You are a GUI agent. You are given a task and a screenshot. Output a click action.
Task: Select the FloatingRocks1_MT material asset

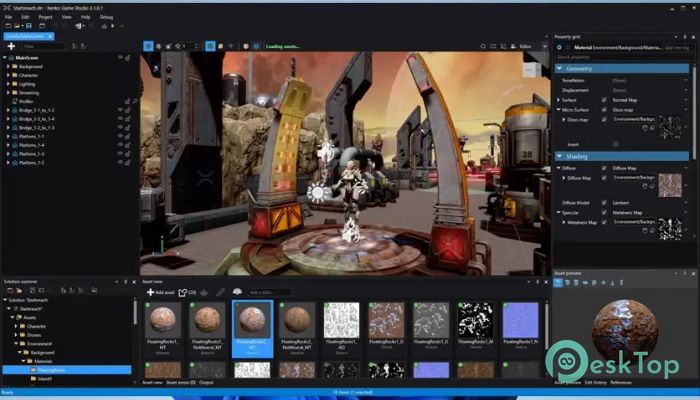tap(163, 329)
